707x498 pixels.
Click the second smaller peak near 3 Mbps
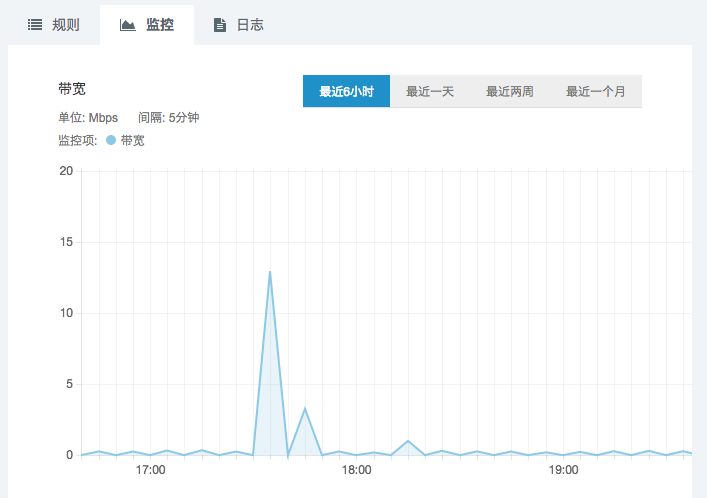pyautogui.click(x=305, y=408)
